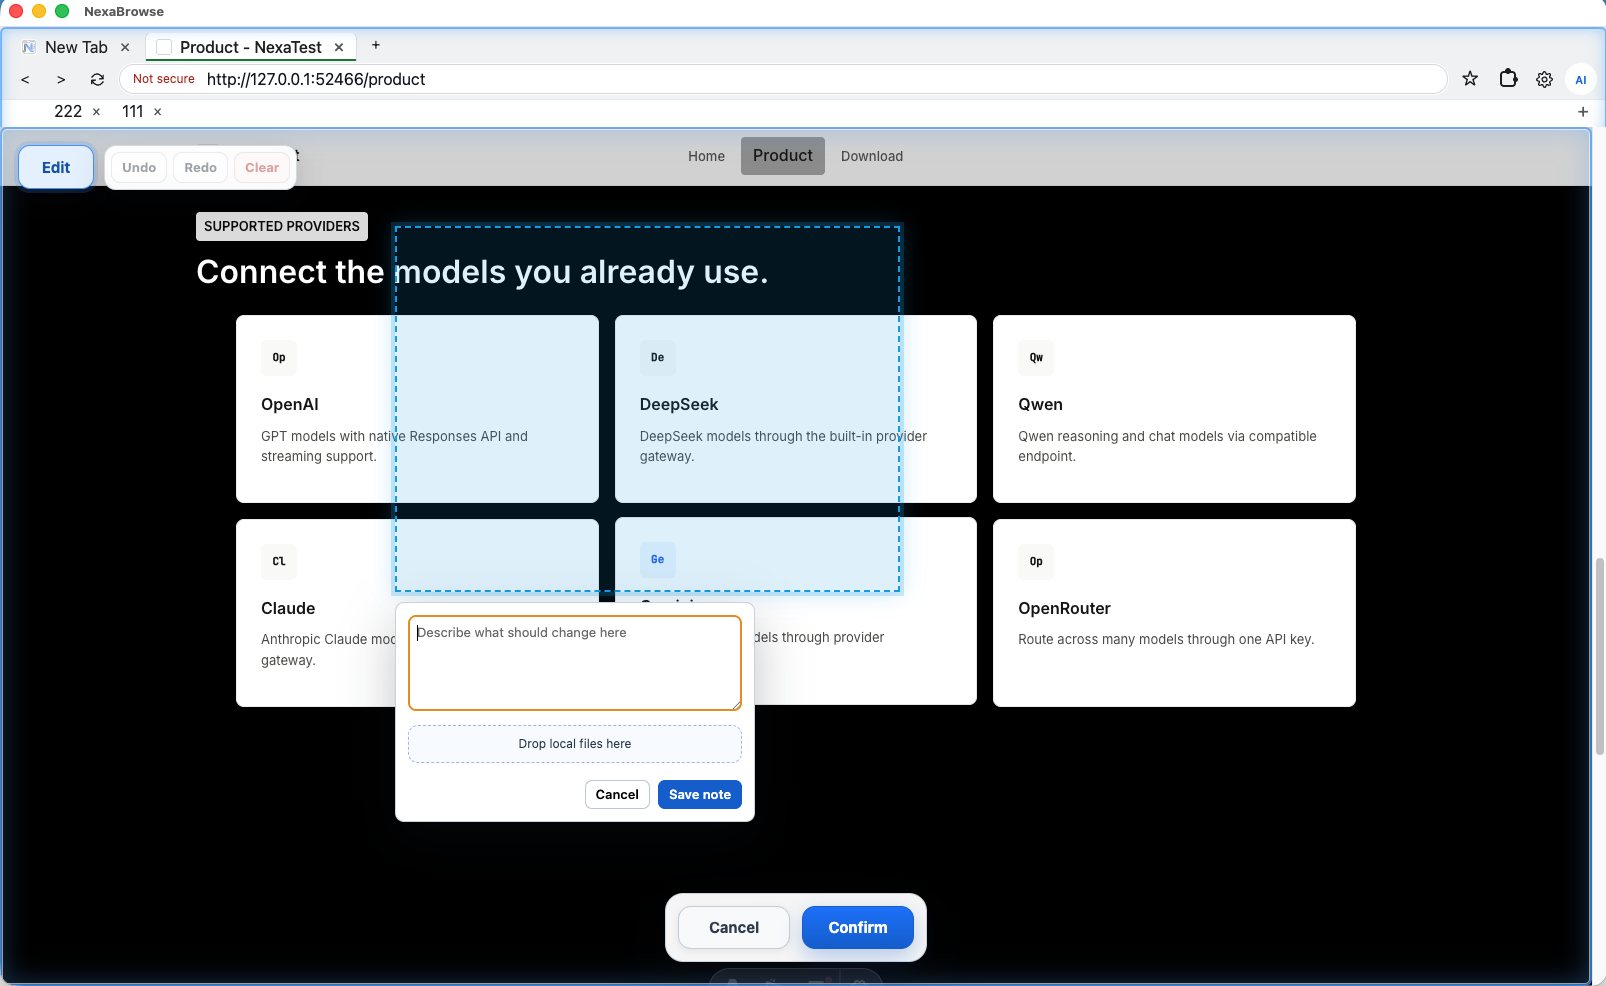Toggle the Edit mode button
Viewport: 1606px width, 986px height.
[56, 167]
